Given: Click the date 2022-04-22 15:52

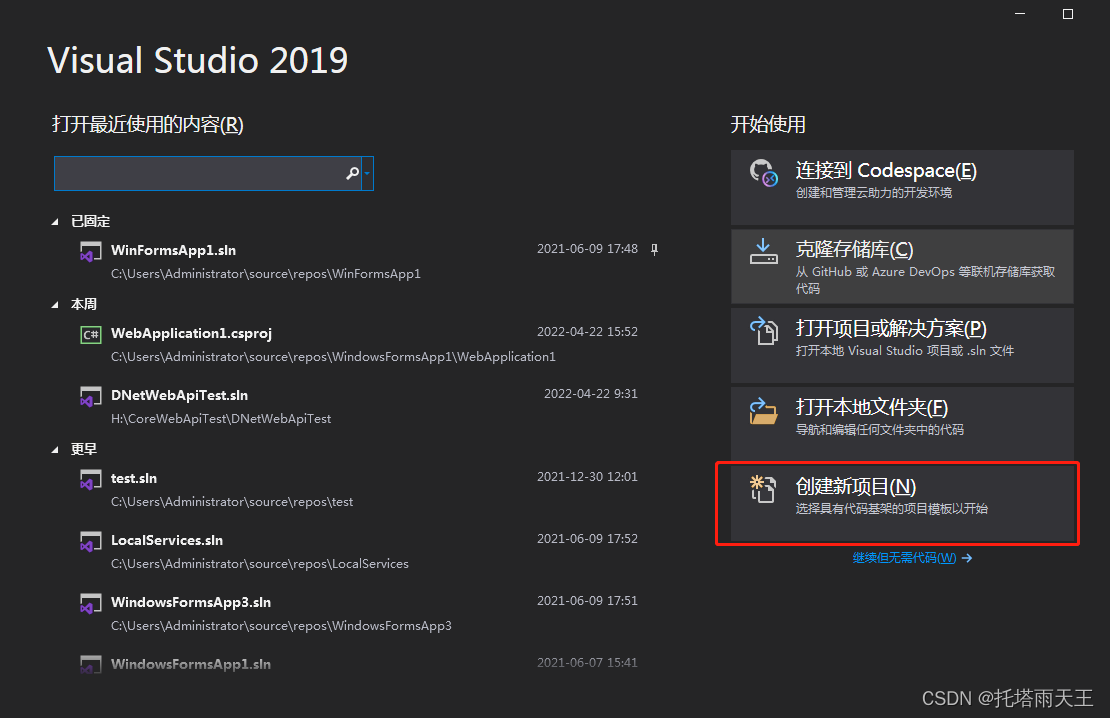Looking at the screenshot, I should tap(588, 331).
